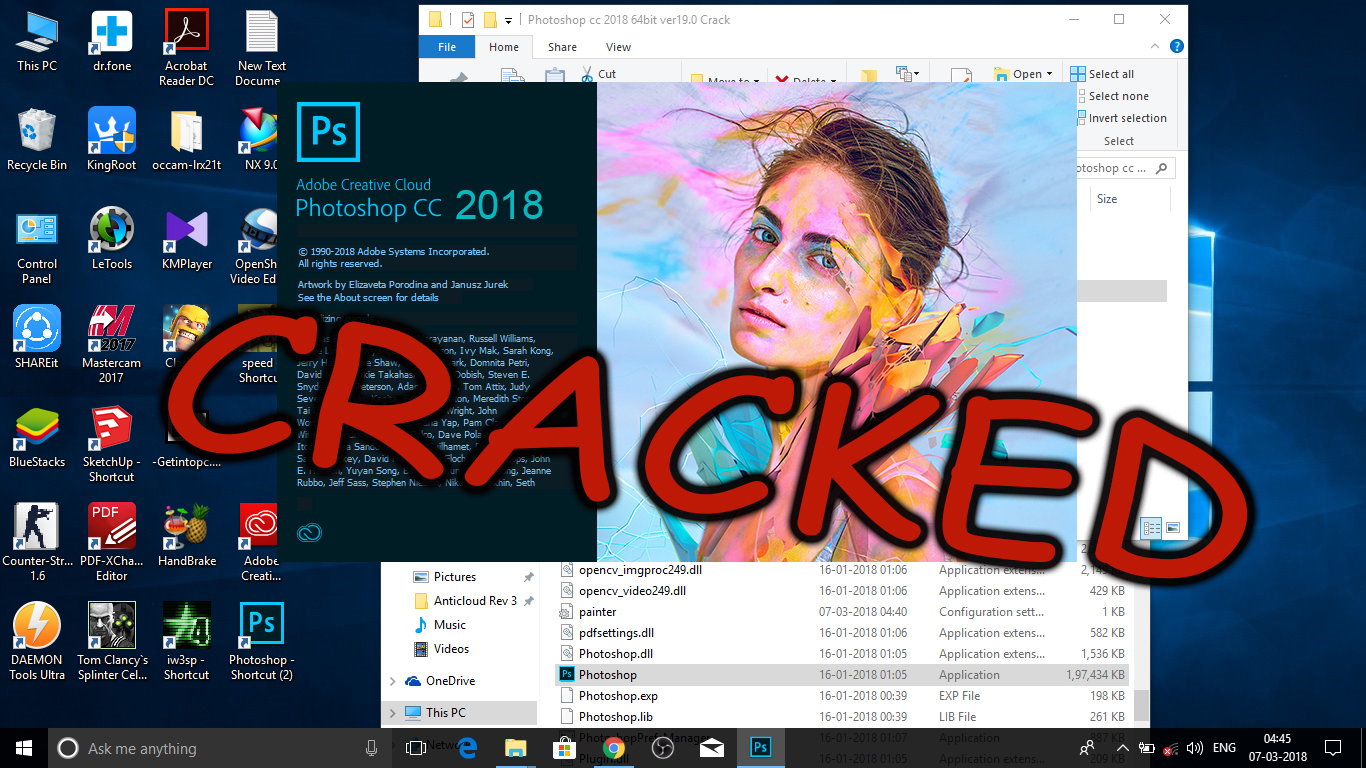Open the File tab in Explorer
This screenshot has height=768, width=1366.
447,47
